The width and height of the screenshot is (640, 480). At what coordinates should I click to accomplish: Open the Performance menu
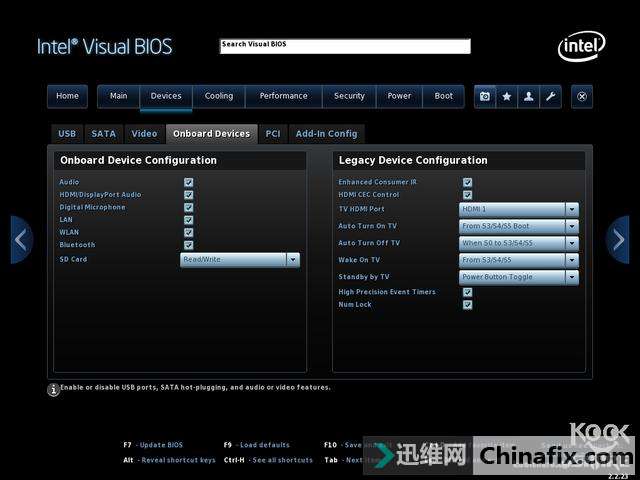click(x=284, y=96)
